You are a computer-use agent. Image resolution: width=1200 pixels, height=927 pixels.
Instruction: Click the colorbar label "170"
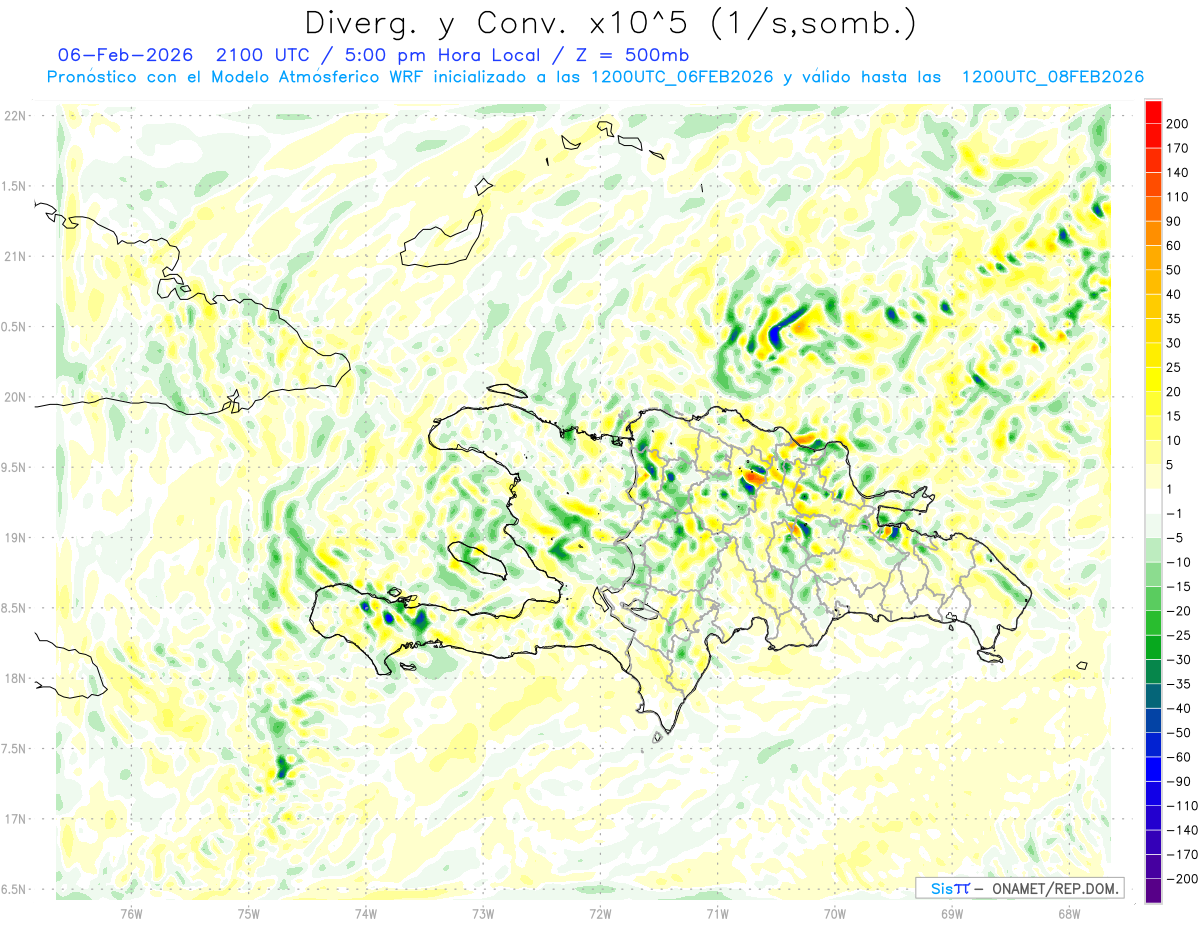1179,148
